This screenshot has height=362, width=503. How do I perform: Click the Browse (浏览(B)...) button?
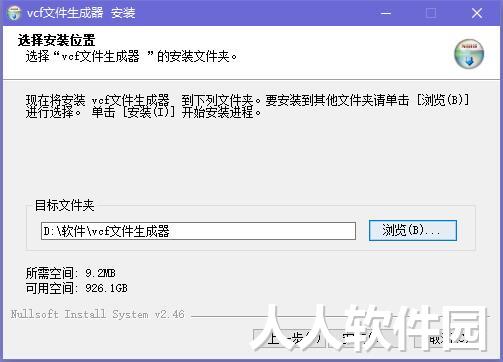tap(413, 230)
